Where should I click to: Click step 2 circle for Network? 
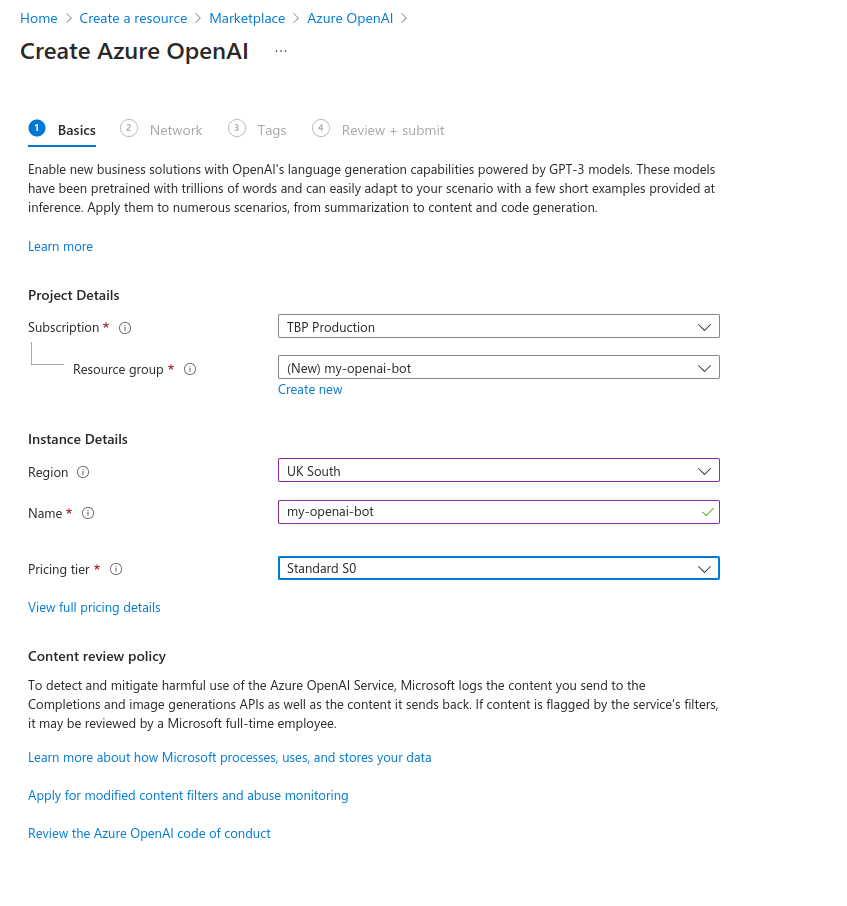pos(129,128)
